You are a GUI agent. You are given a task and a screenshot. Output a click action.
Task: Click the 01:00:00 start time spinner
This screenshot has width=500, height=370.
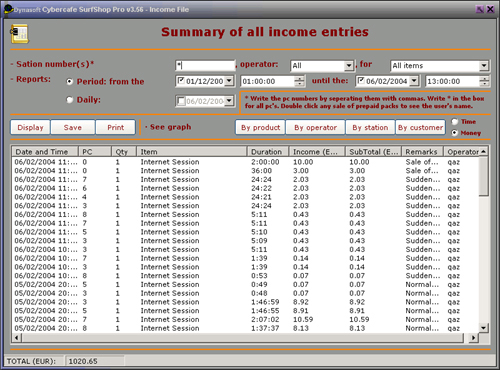coord(299,81)
